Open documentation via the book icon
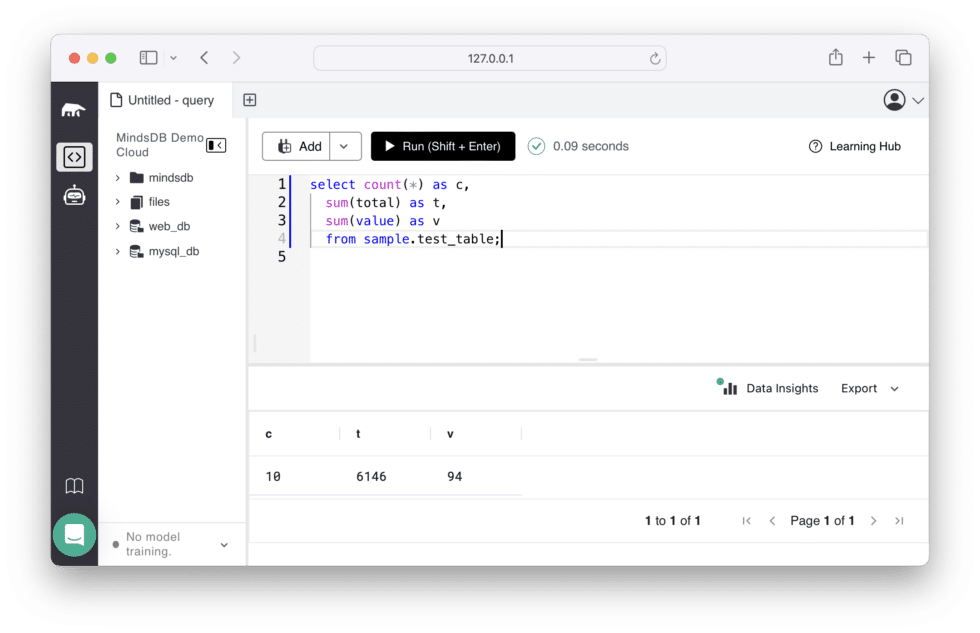Viewport: 980px width, 633px height. (x=74, y=485)
